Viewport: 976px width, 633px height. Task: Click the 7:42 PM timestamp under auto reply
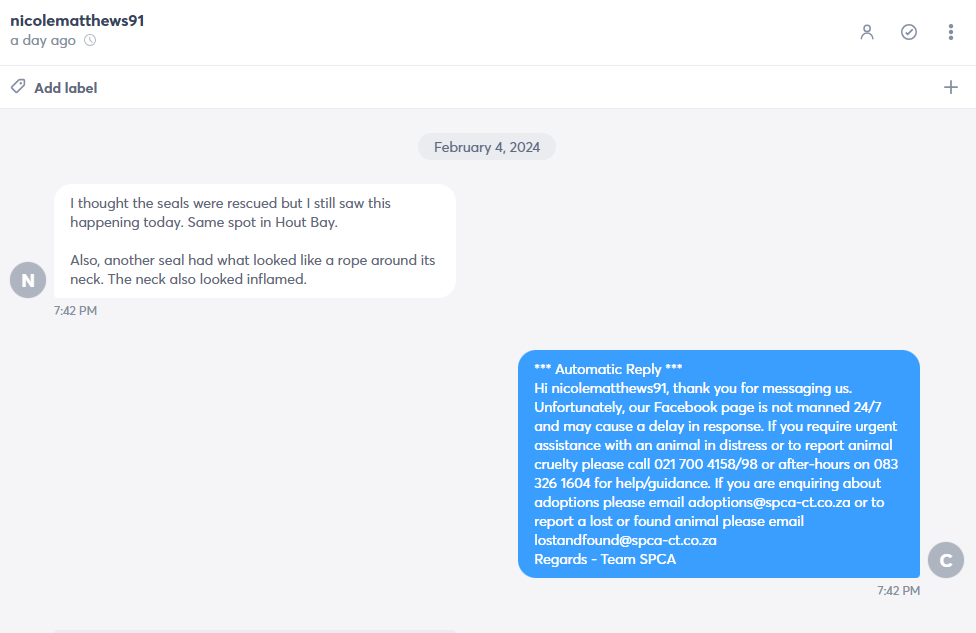coord(898,591)
